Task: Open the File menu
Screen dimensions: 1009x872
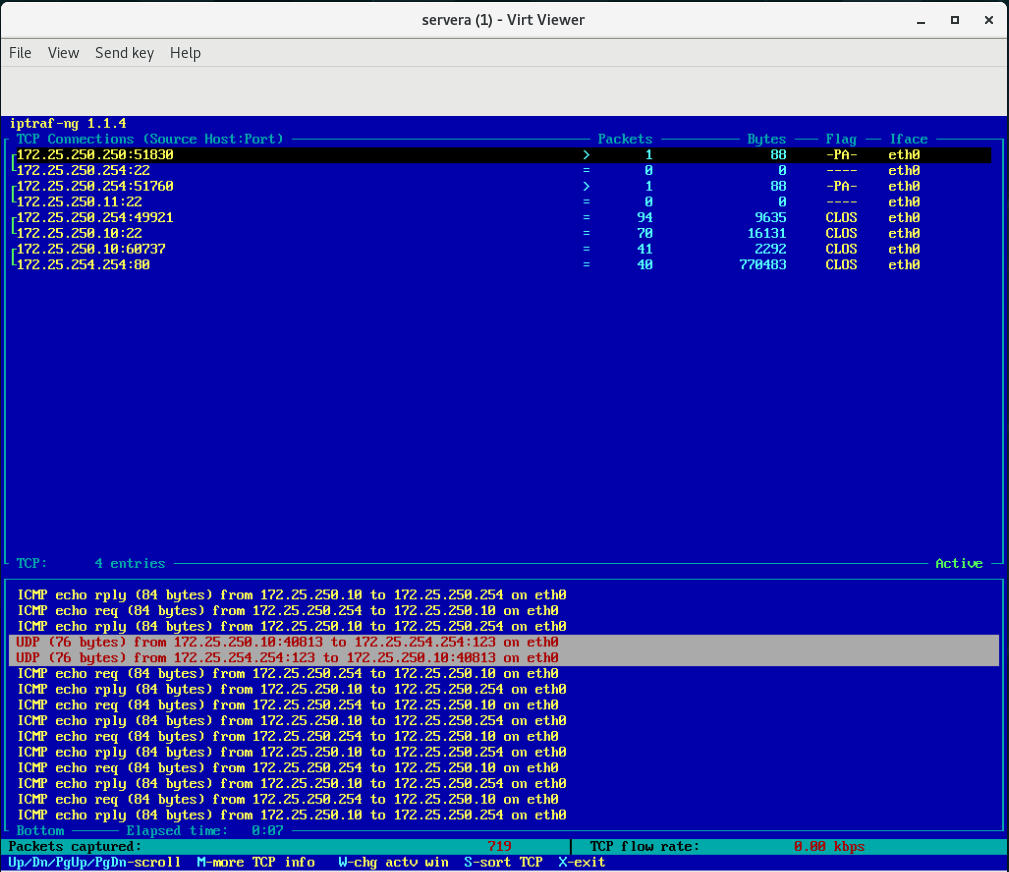Action: tap(20, 53)
